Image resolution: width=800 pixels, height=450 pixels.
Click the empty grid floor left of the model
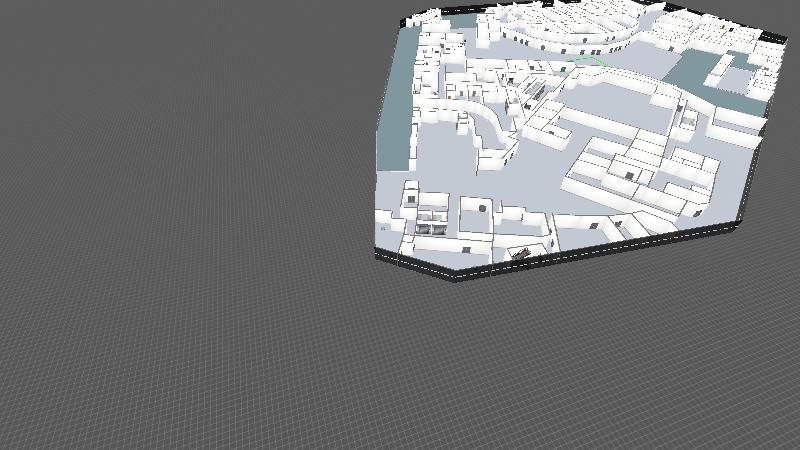[x=180, y=200]
